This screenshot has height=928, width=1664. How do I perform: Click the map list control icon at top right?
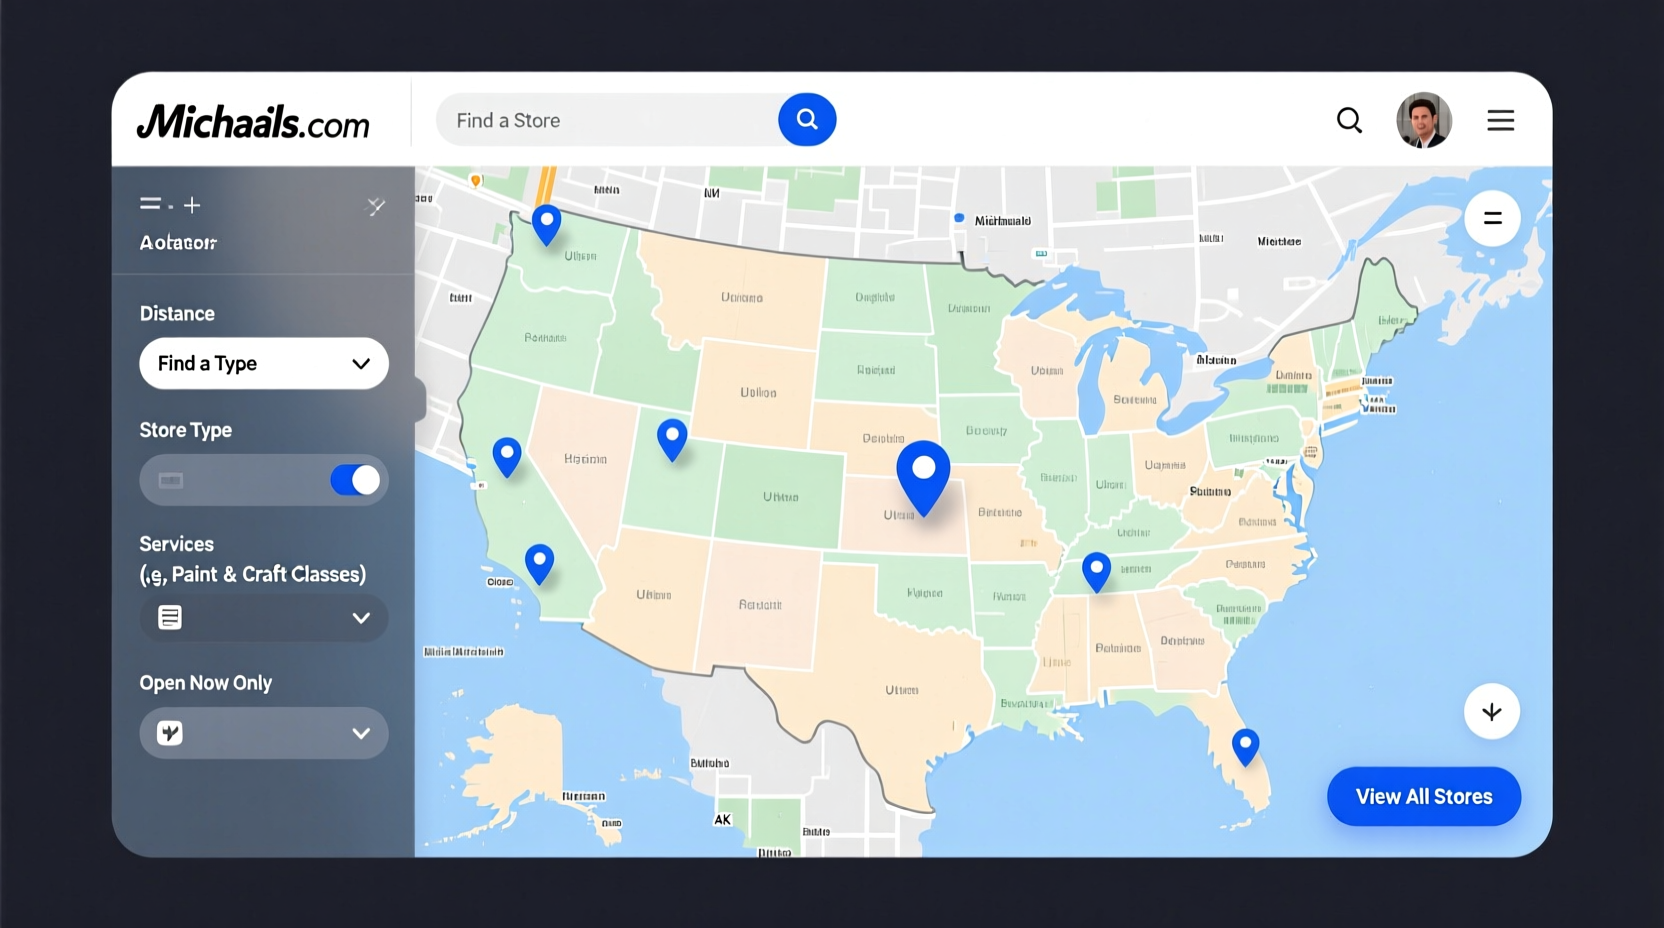point(1492,218)
